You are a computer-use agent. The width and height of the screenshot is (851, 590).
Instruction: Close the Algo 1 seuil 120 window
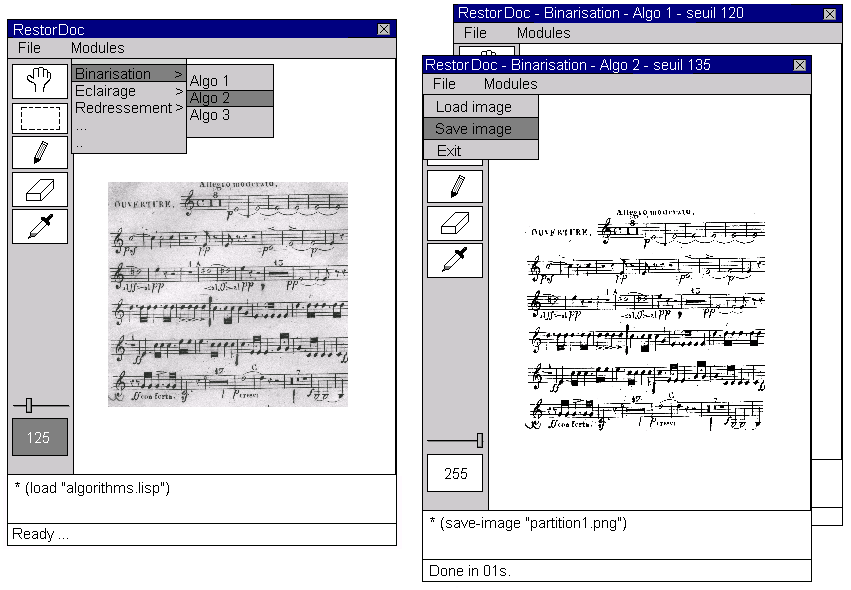pos(830,14)
